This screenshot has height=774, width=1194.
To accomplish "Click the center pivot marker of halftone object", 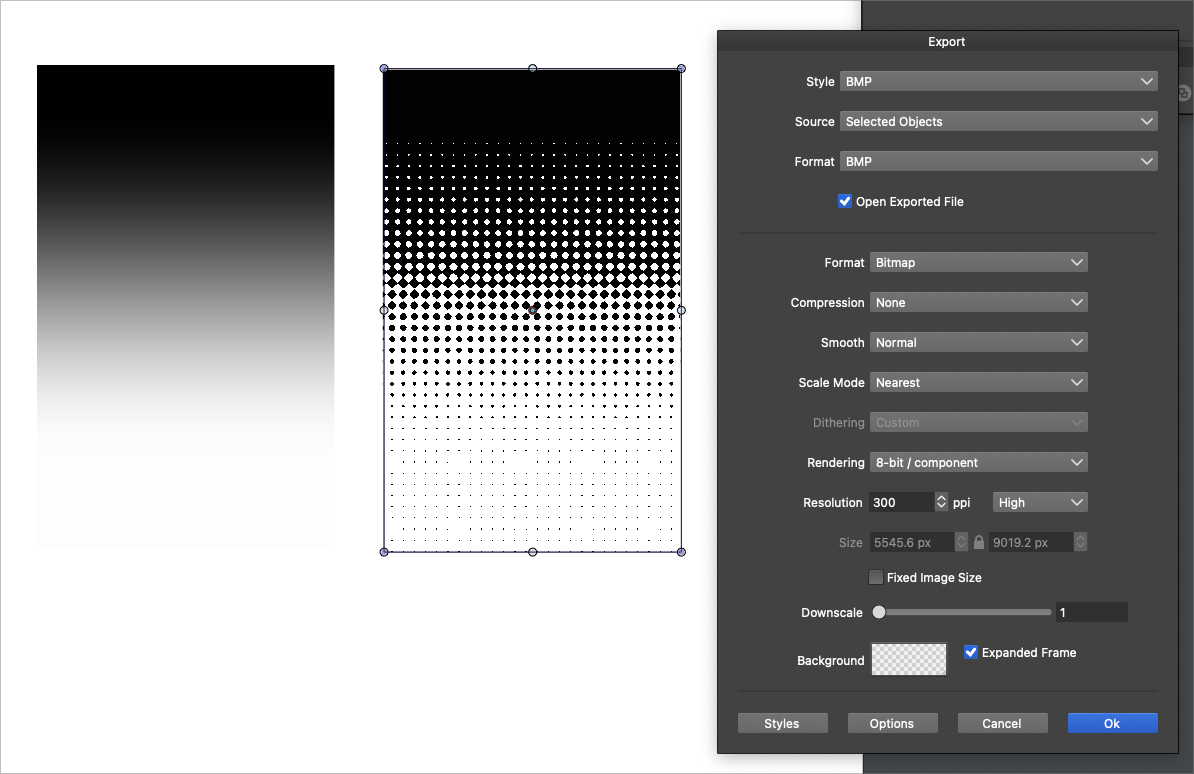I will 532,311.
